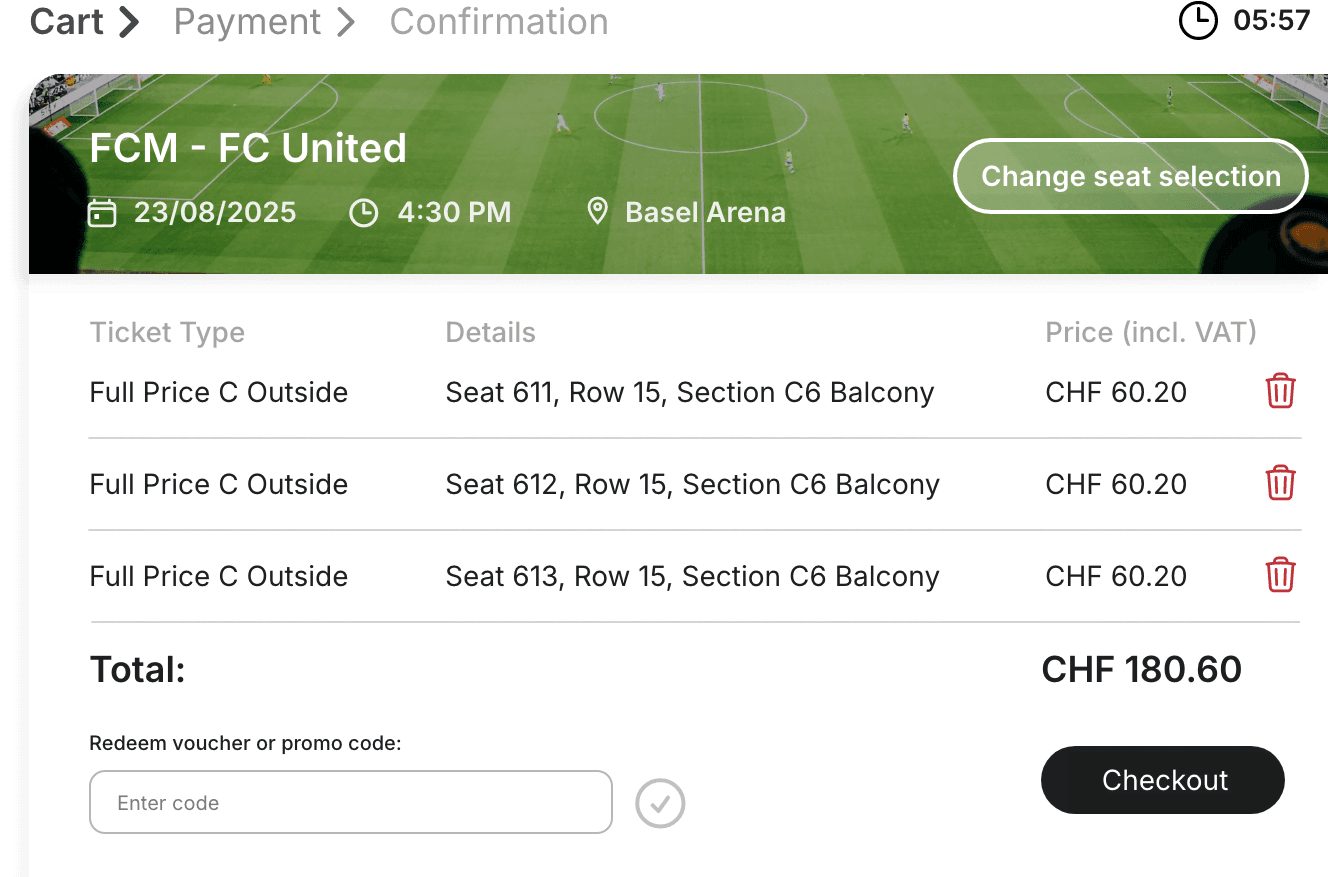Screen dimensions: 1328x877
Task: Focus the Enter code voucher field
Action: [x=350, y=802]
